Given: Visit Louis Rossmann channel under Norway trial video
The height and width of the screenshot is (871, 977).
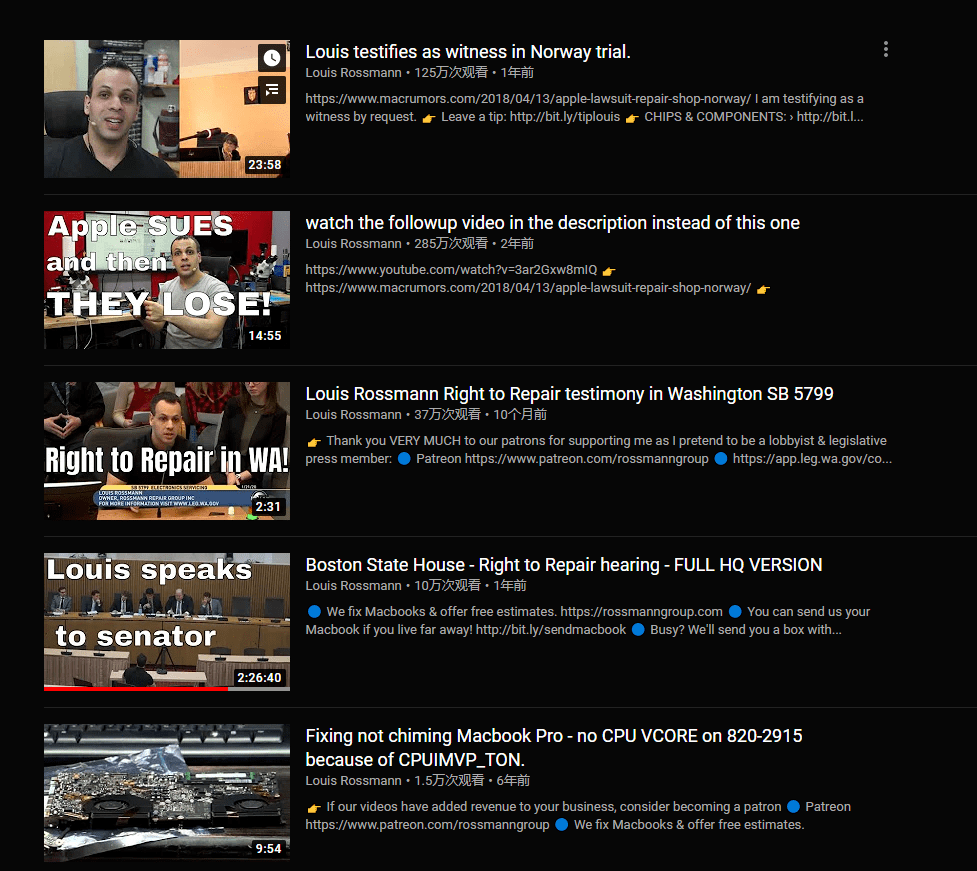Looking at the screenshot, I should coord(353,73).
